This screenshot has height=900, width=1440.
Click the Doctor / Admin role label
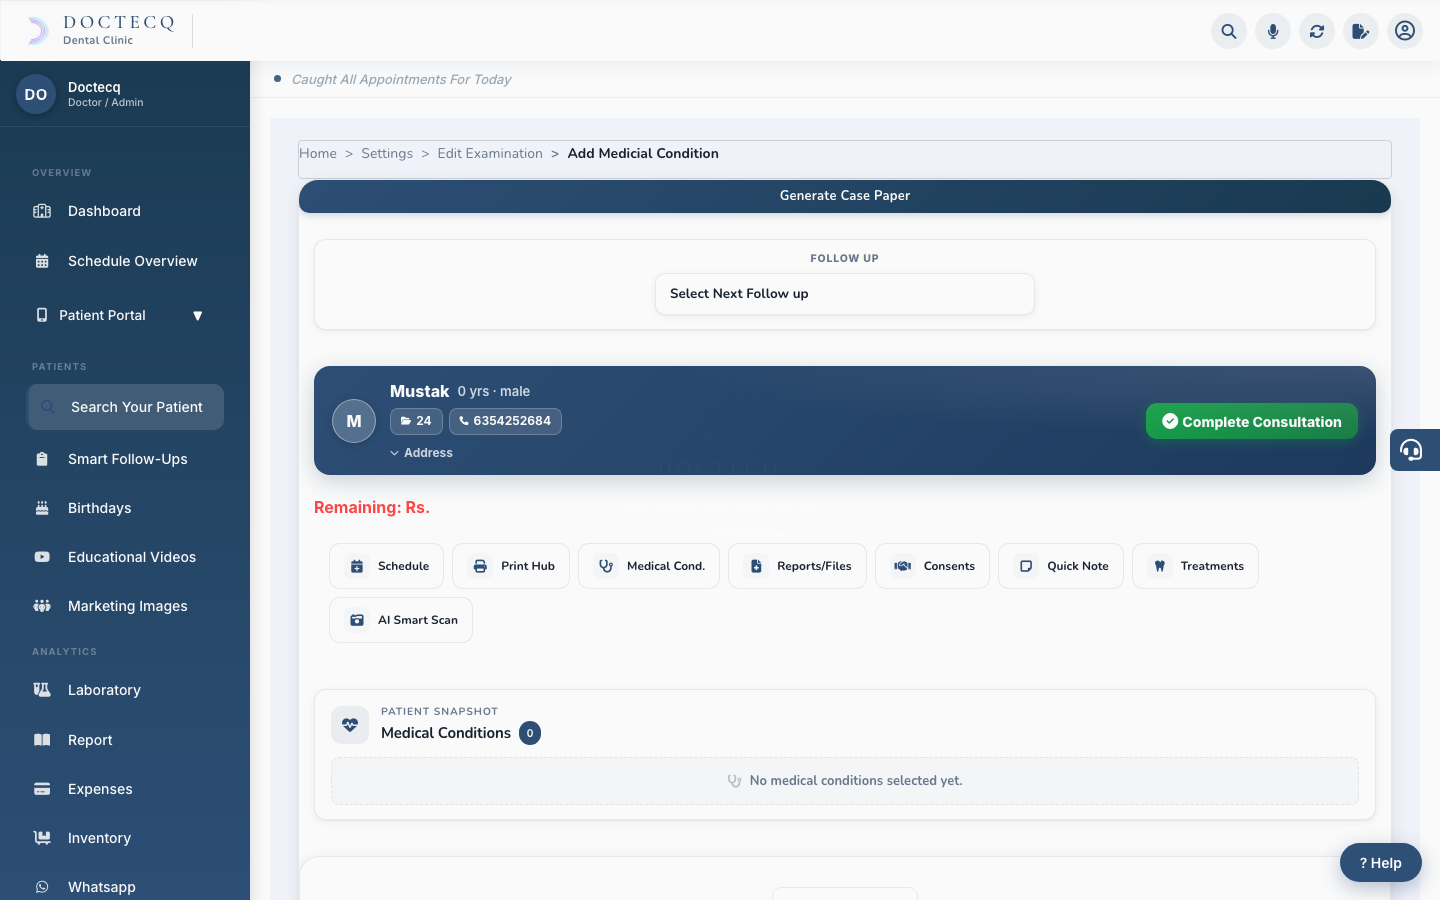pos(106,102)
